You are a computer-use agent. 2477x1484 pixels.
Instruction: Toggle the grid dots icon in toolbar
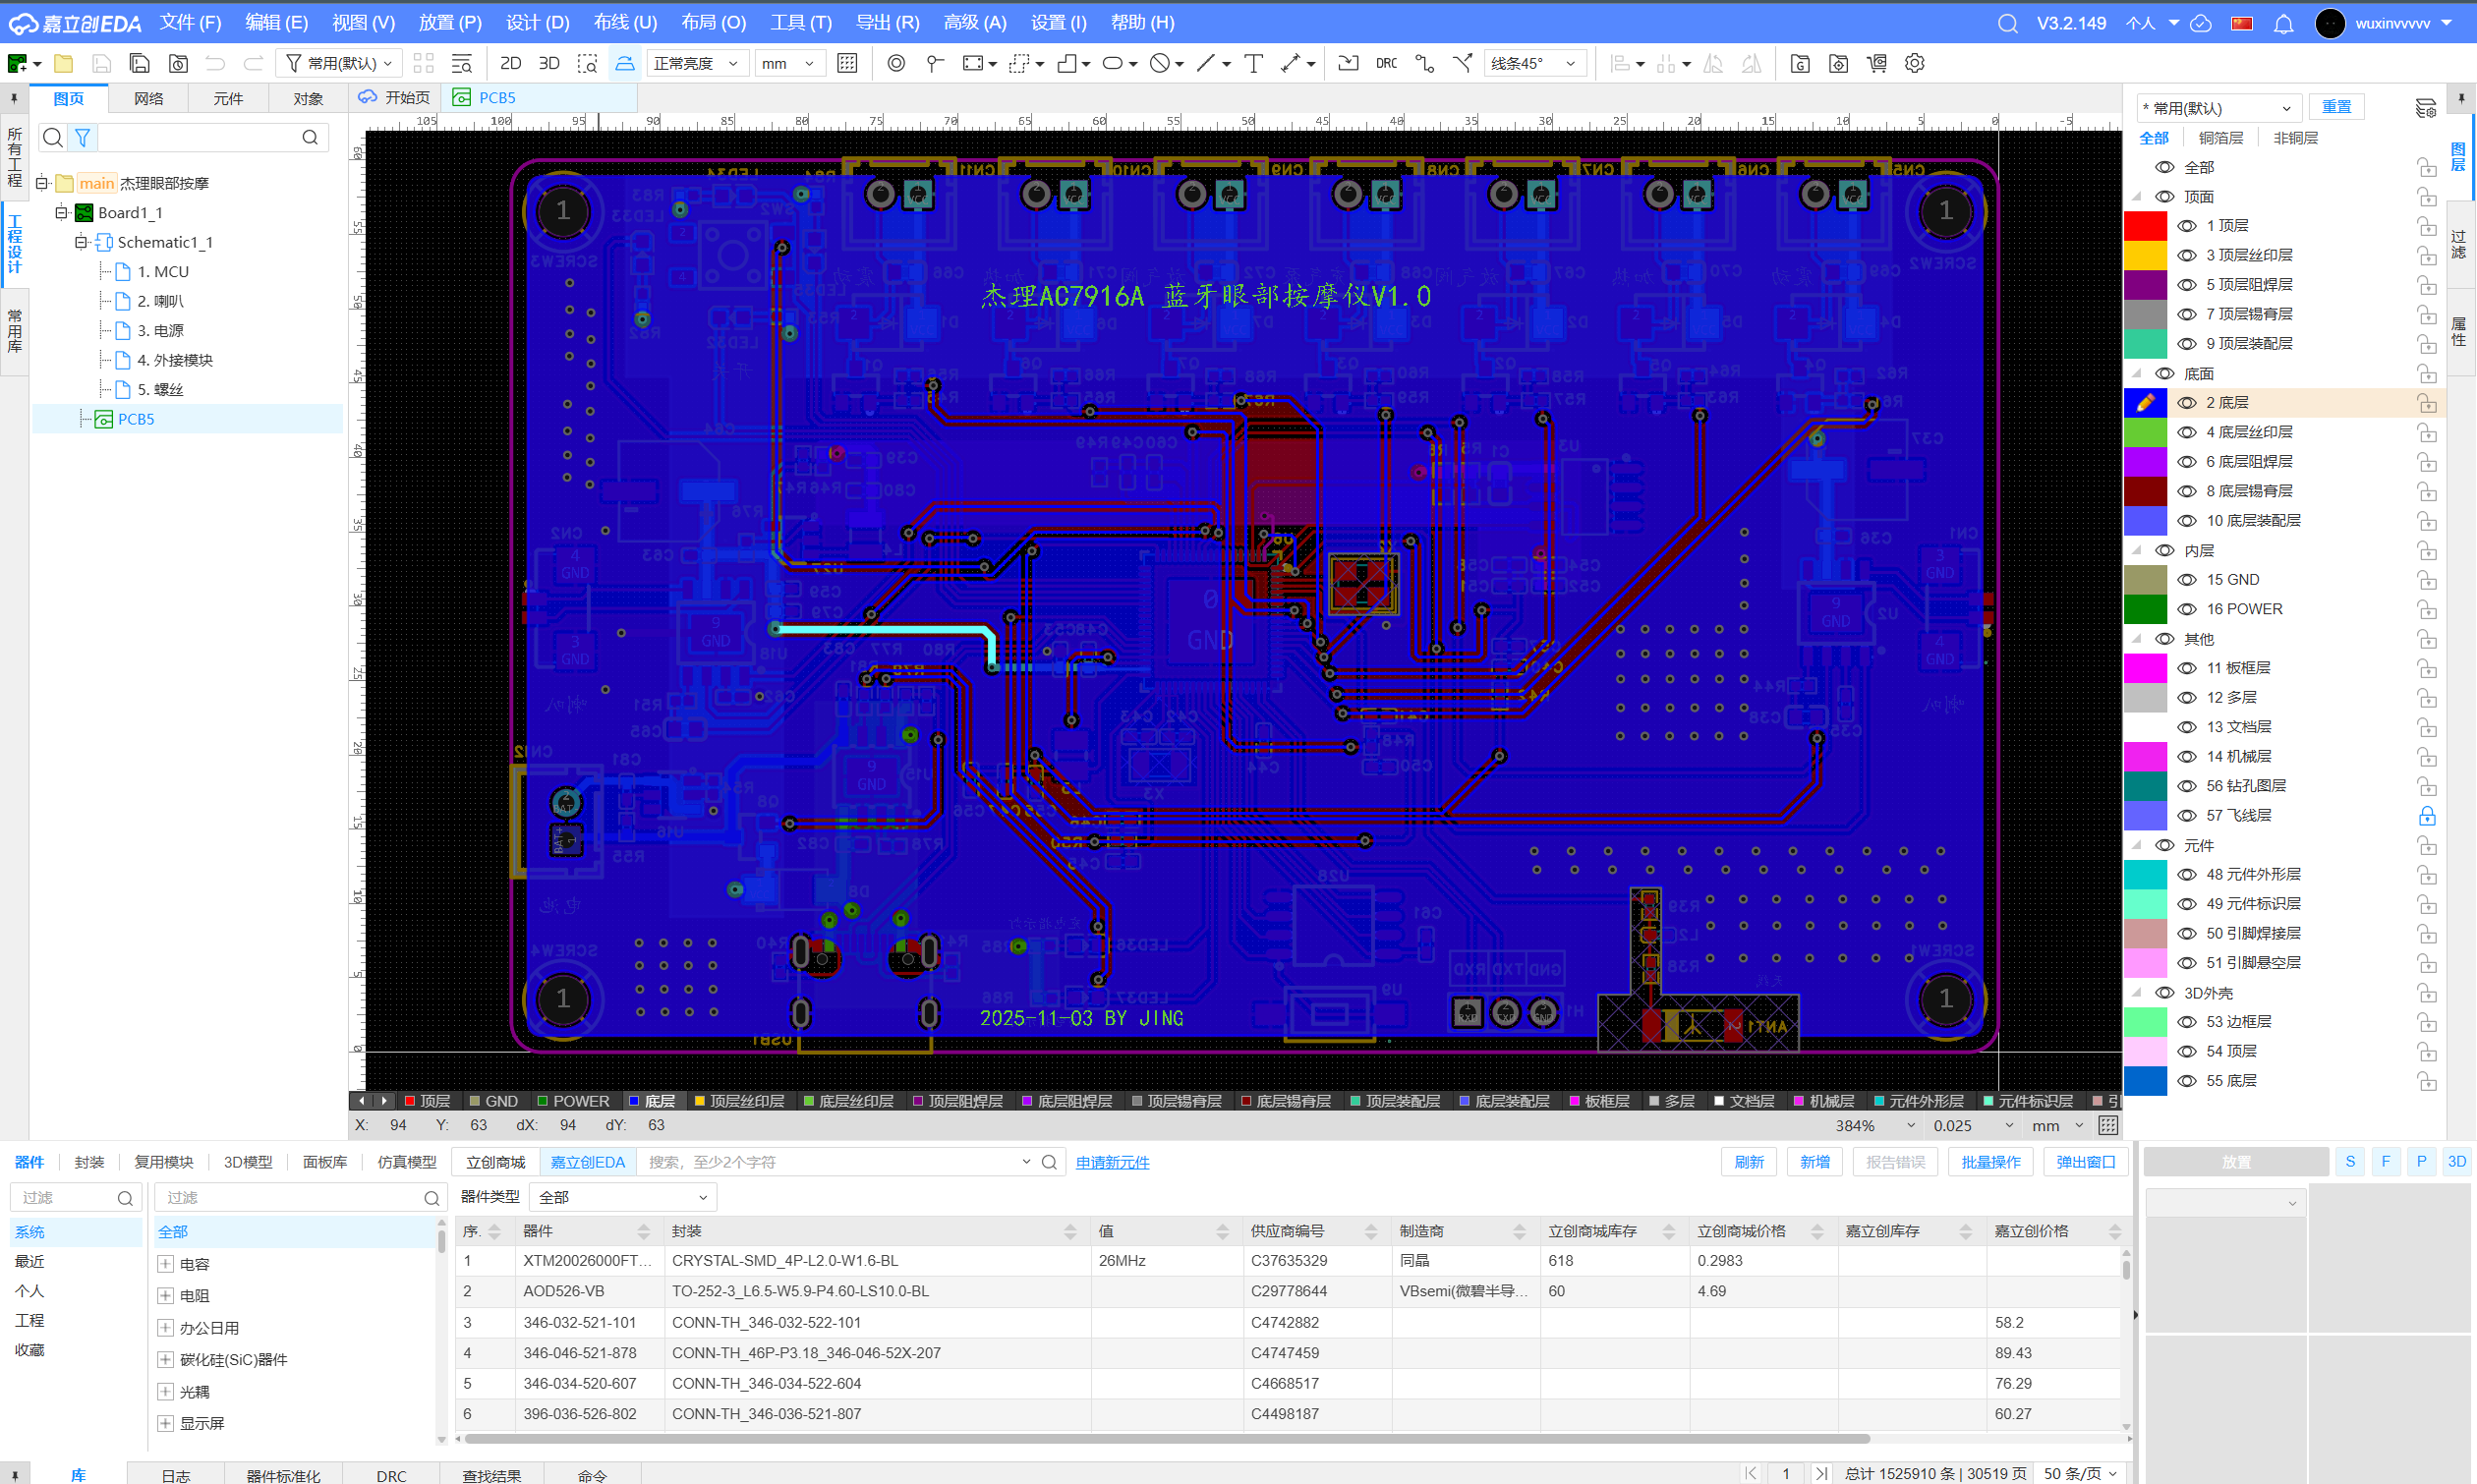847,63
